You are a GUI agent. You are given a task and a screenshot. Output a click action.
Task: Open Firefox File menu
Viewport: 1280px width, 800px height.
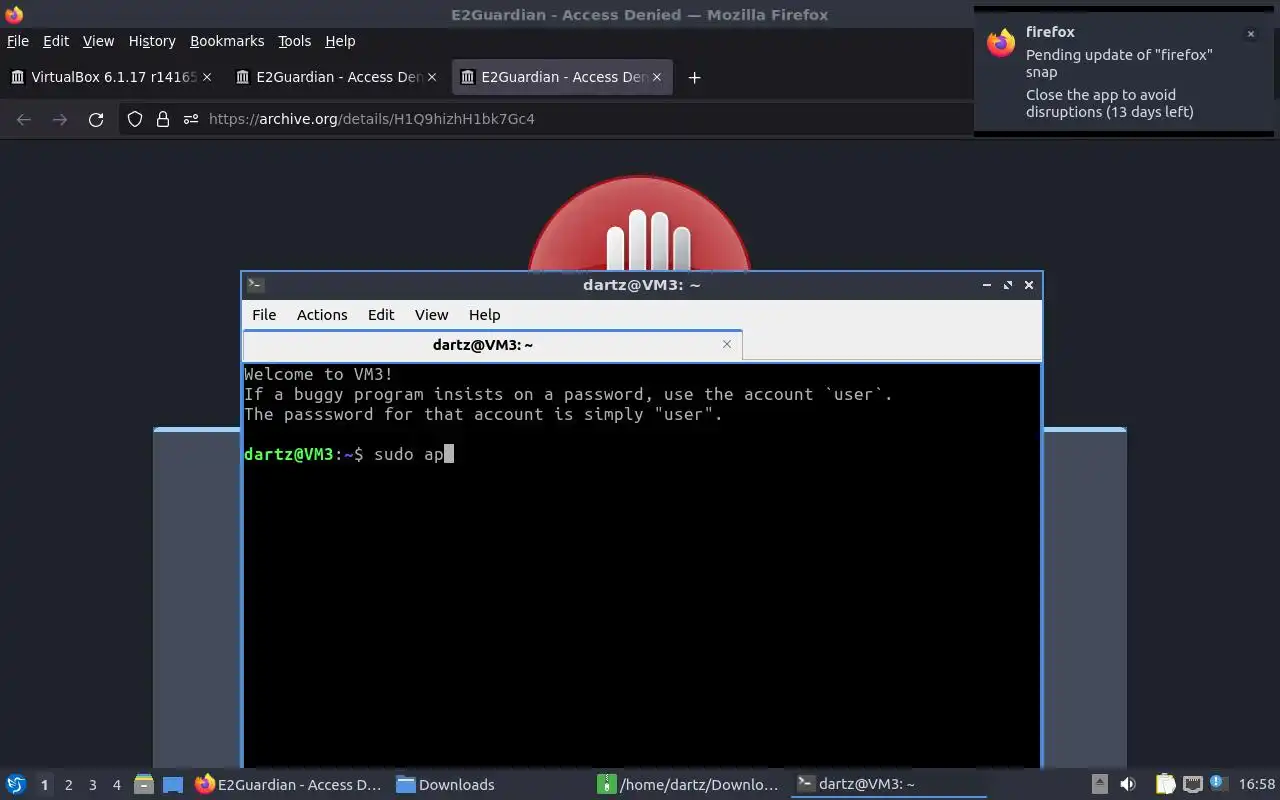pyautogui.click(x=18, y=41)
